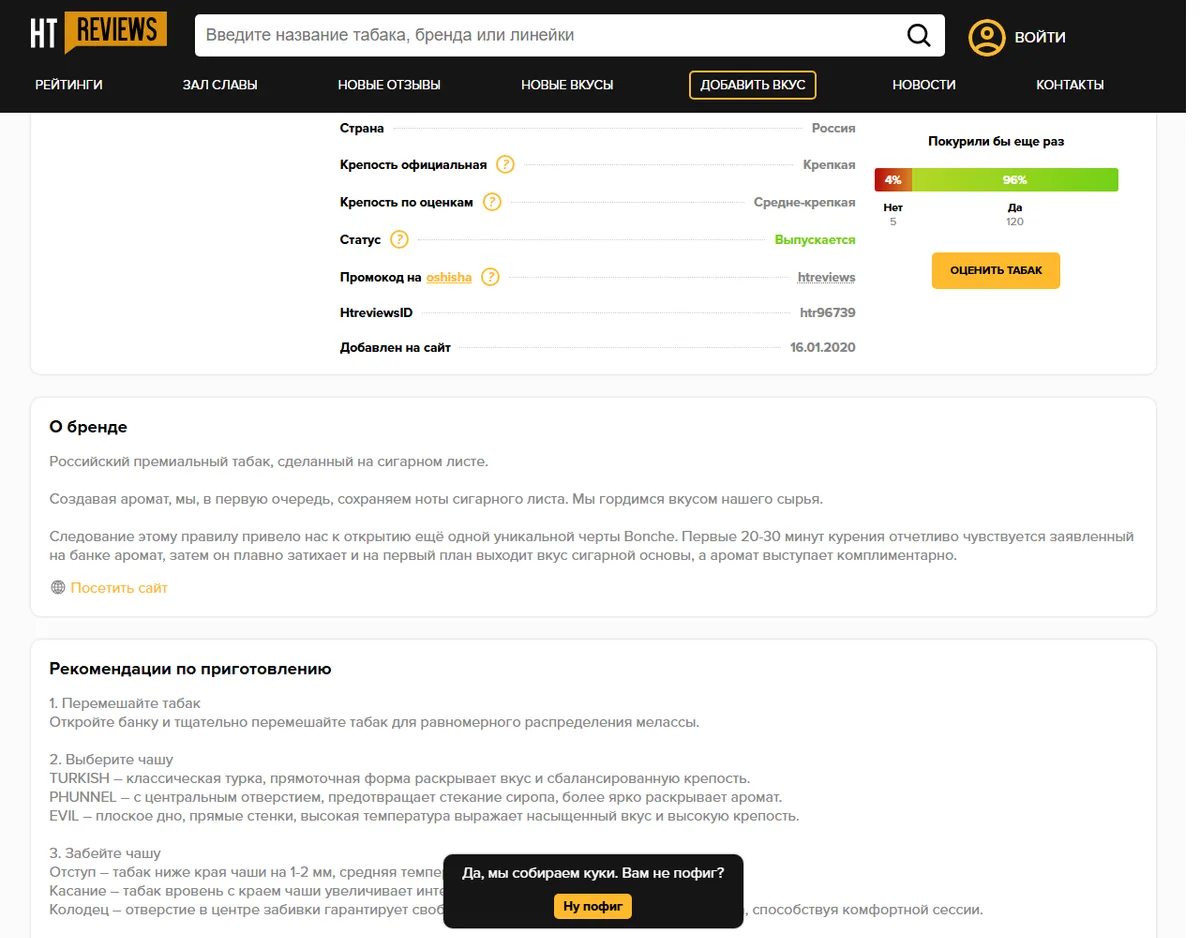This screenshot has height=938, width=1200.
Task: Click the user profile avatar icon
Action: 986,37
